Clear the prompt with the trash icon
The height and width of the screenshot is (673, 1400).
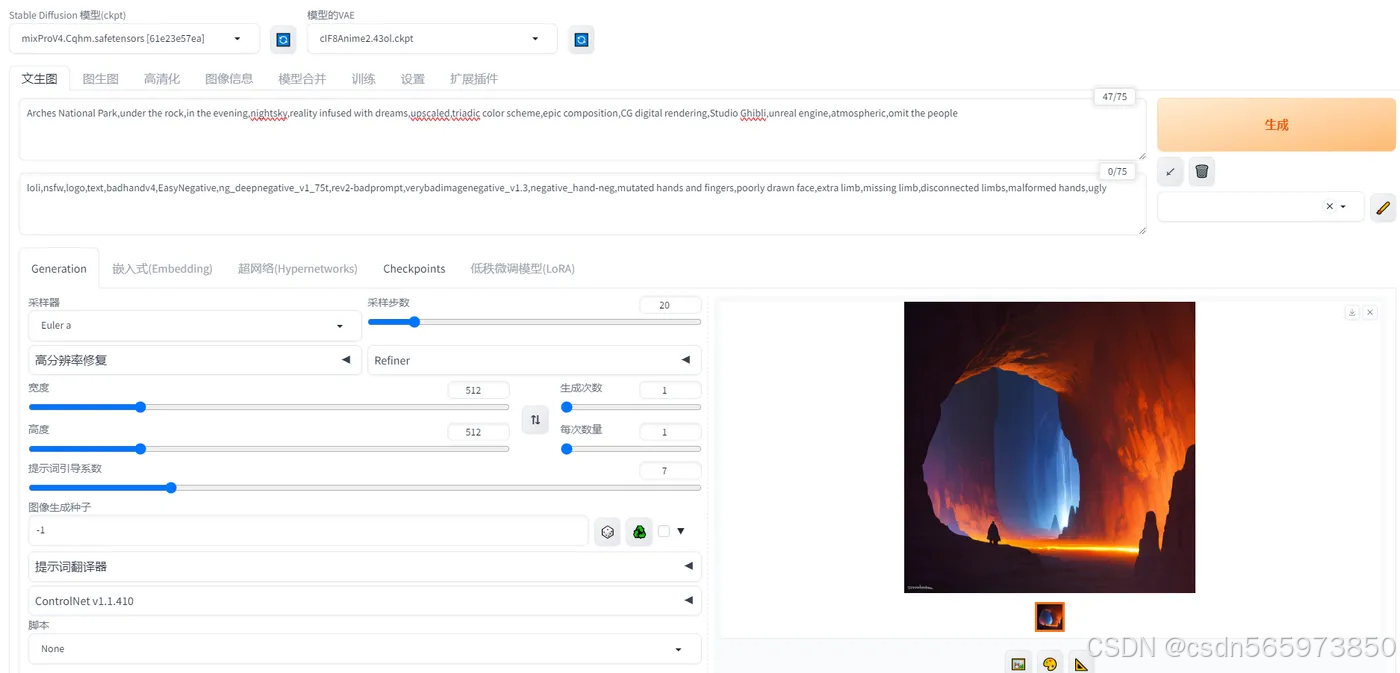1202,171
